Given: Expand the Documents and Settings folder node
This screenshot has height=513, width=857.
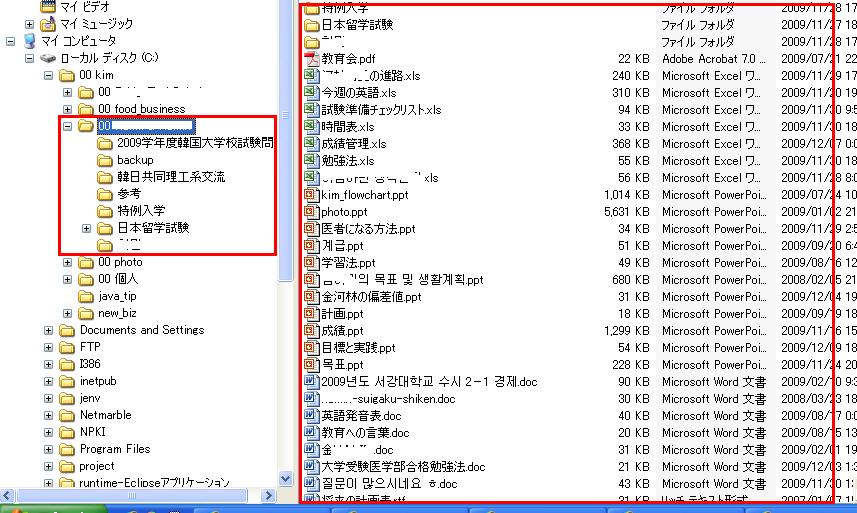Looking at the screenshot, I should pyautogui.click(x=49, y=330).
